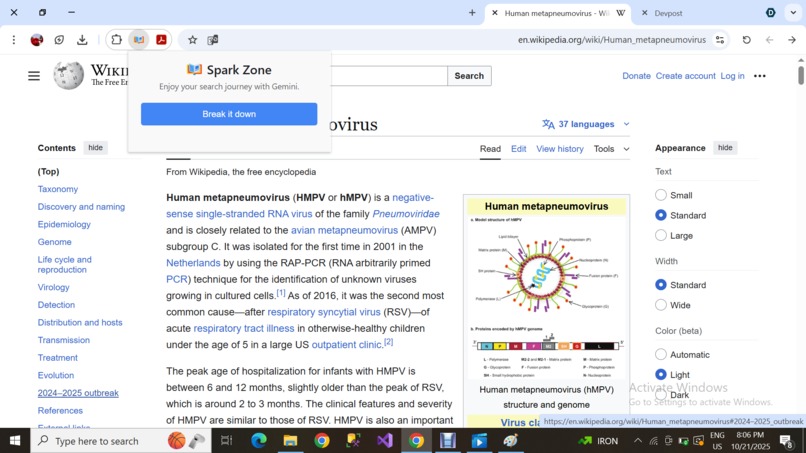Open Task View on the taskbar
This screenshot has height=453, width=806.
tap(226, 441)
